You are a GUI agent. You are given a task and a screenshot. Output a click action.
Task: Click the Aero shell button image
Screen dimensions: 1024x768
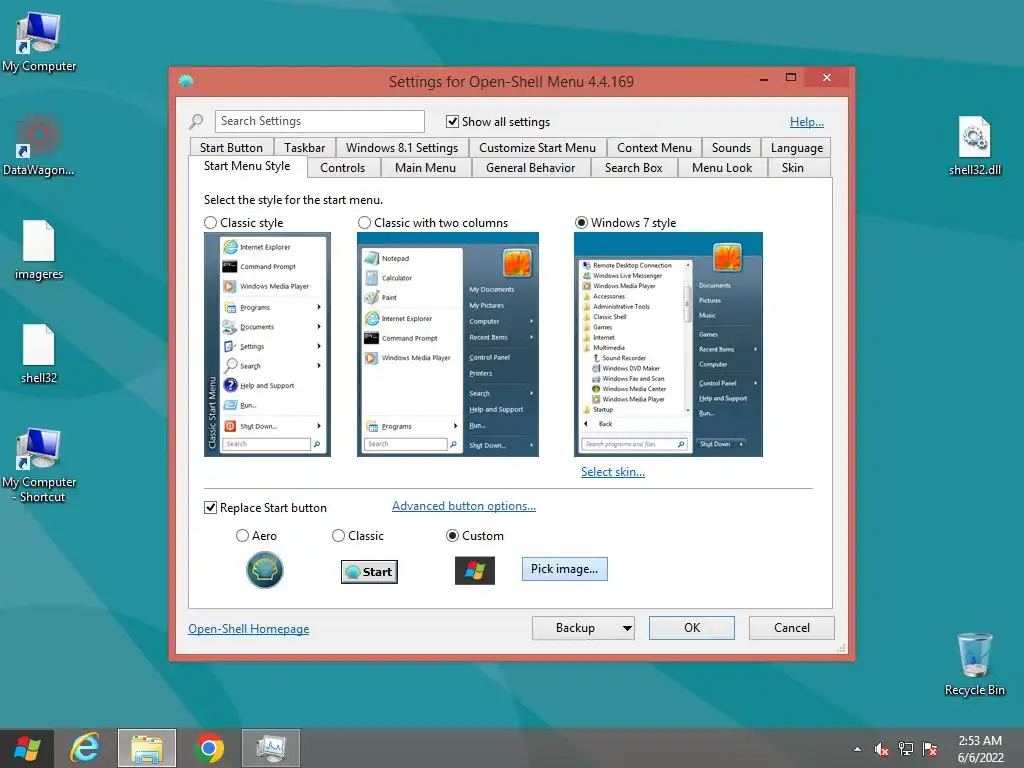(x=264, y=569)
